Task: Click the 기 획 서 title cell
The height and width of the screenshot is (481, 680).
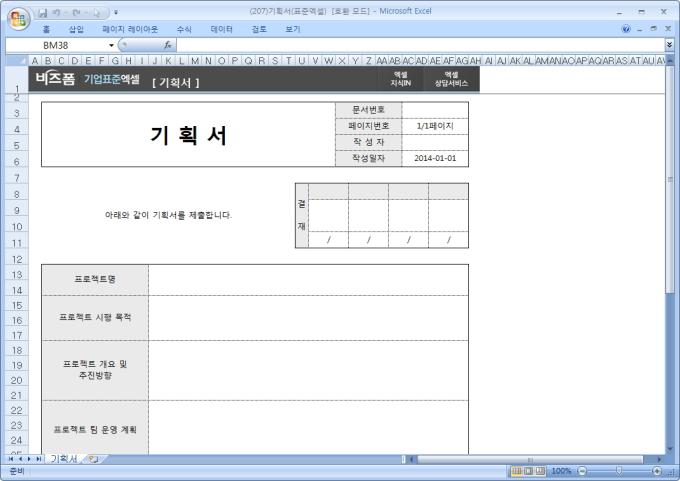Action: click(x=188, y=134)
